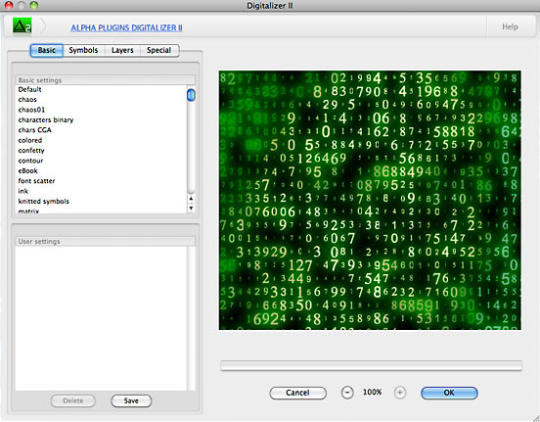Click the window resize grip at bottom corner
Viewport: 540px width, 422px height.
point(536,418)
